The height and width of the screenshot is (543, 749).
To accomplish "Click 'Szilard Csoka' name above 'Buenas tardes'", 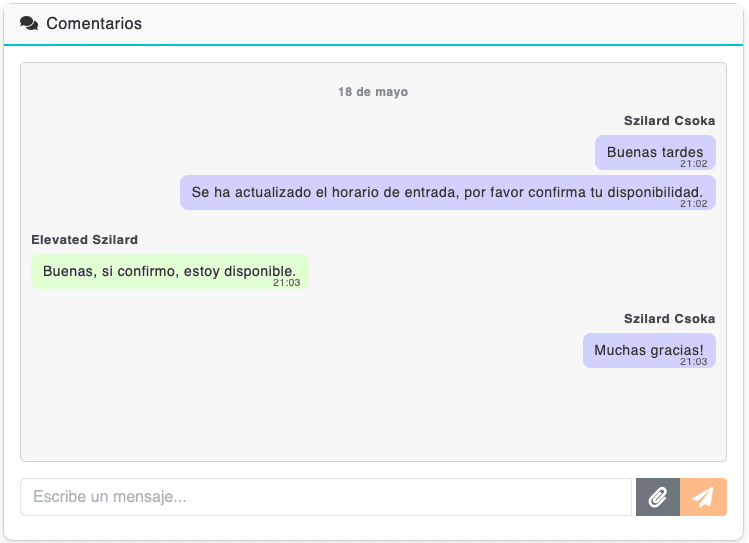I will coord(669,121).
